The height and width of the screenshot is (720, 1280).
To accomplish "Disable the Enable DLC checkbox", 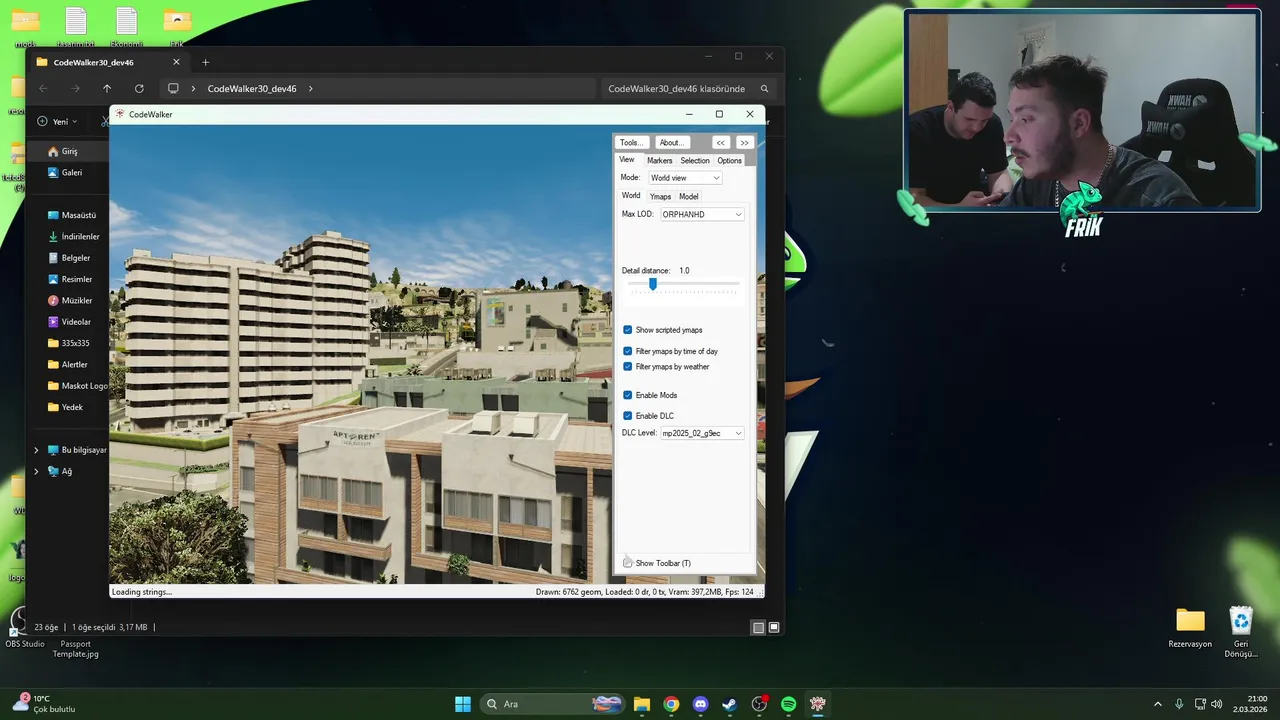I will click(628, 416).
